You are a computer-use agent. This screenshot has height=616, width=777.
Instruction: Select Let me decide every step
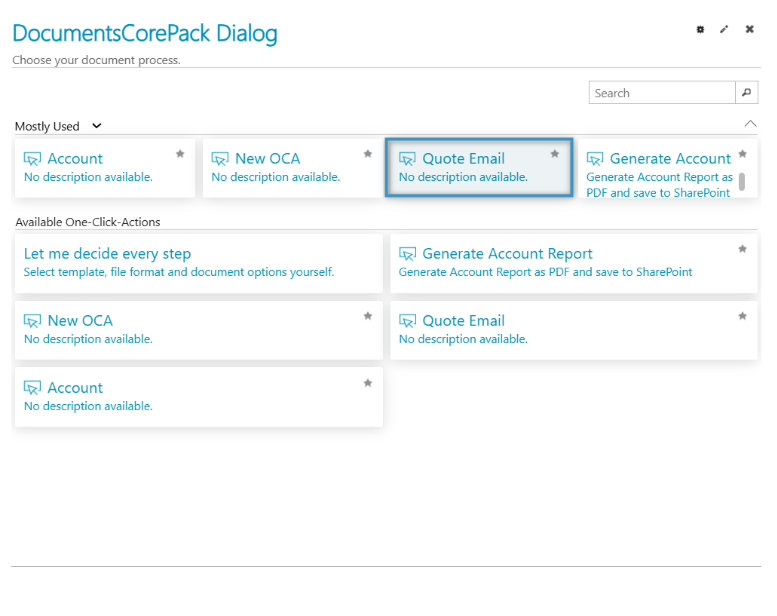(x=107, y=254)
